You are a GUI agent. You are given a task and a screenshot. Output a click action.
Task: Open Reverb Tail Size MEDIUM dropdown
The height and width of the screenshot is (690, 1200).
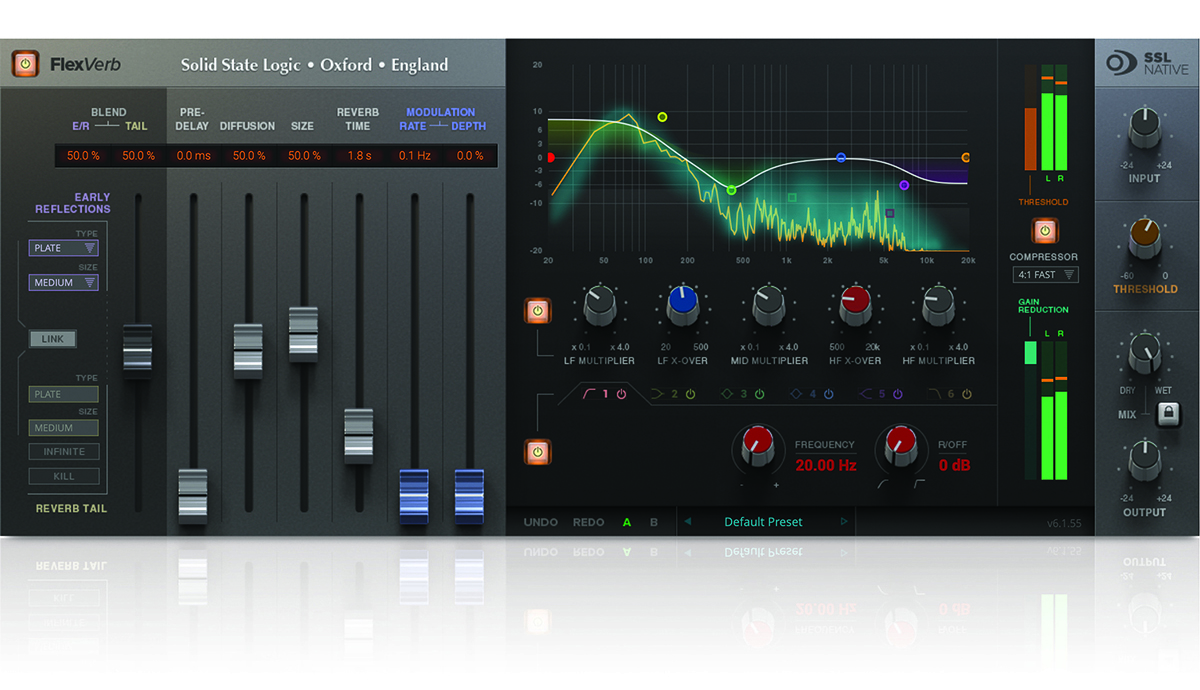click(64, 428)
